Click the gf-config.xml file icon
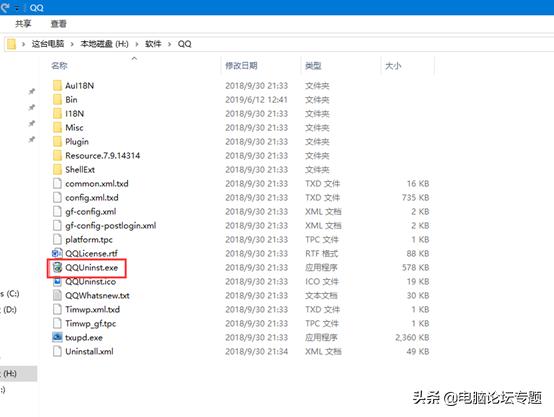 57,211
